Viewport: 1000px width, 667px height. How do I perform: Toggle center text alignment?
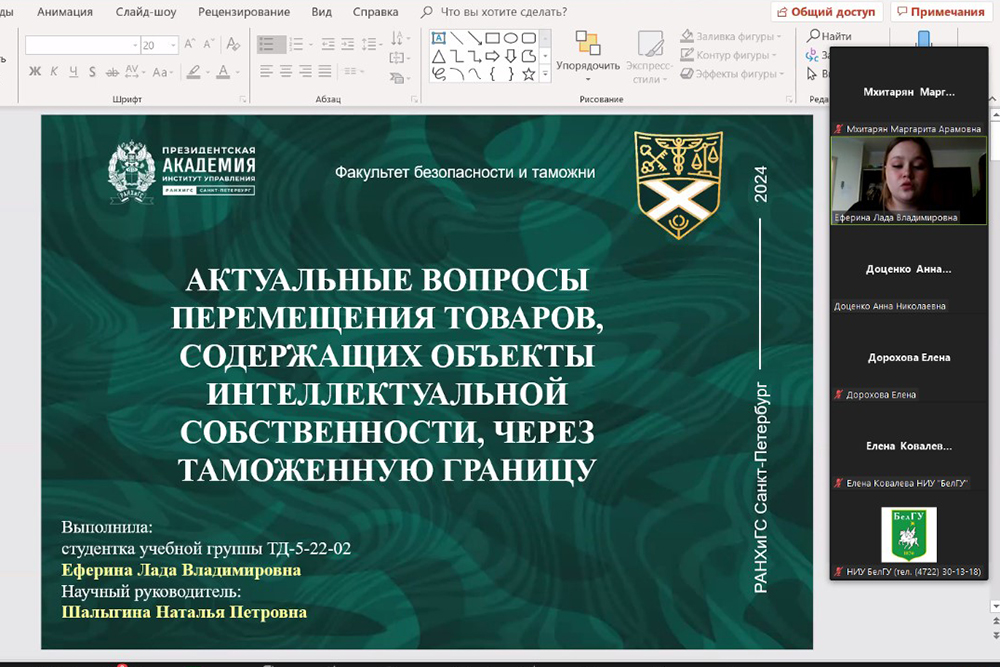(x=286, y=71)
